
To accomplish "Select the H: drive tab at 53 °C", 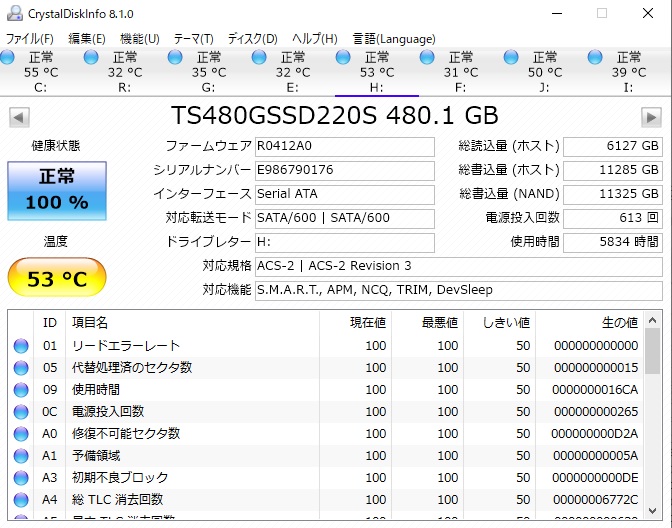I will click(377, 72).
